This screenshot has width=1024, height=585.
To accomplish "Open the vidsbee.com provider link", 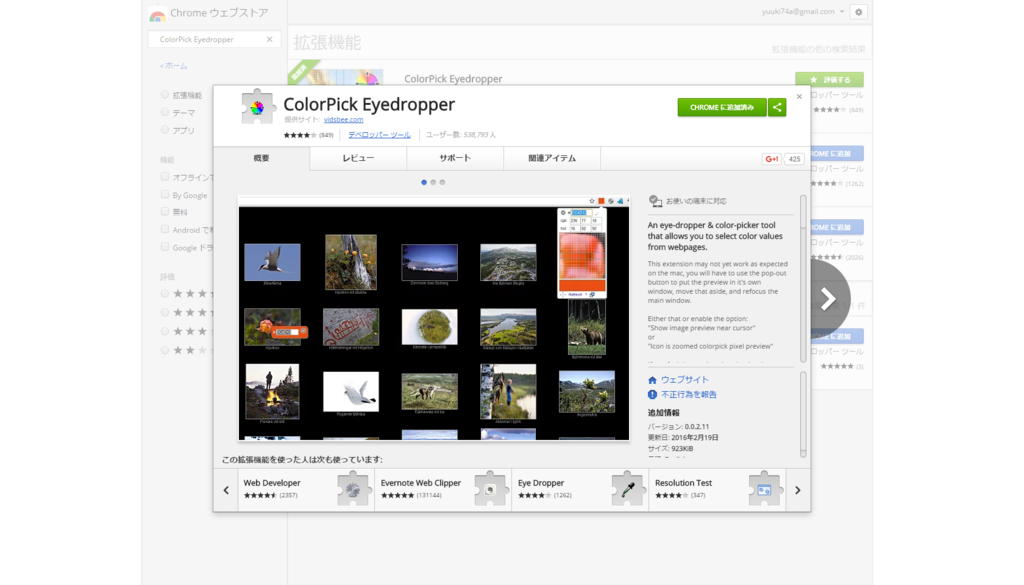I will point(343,119).
